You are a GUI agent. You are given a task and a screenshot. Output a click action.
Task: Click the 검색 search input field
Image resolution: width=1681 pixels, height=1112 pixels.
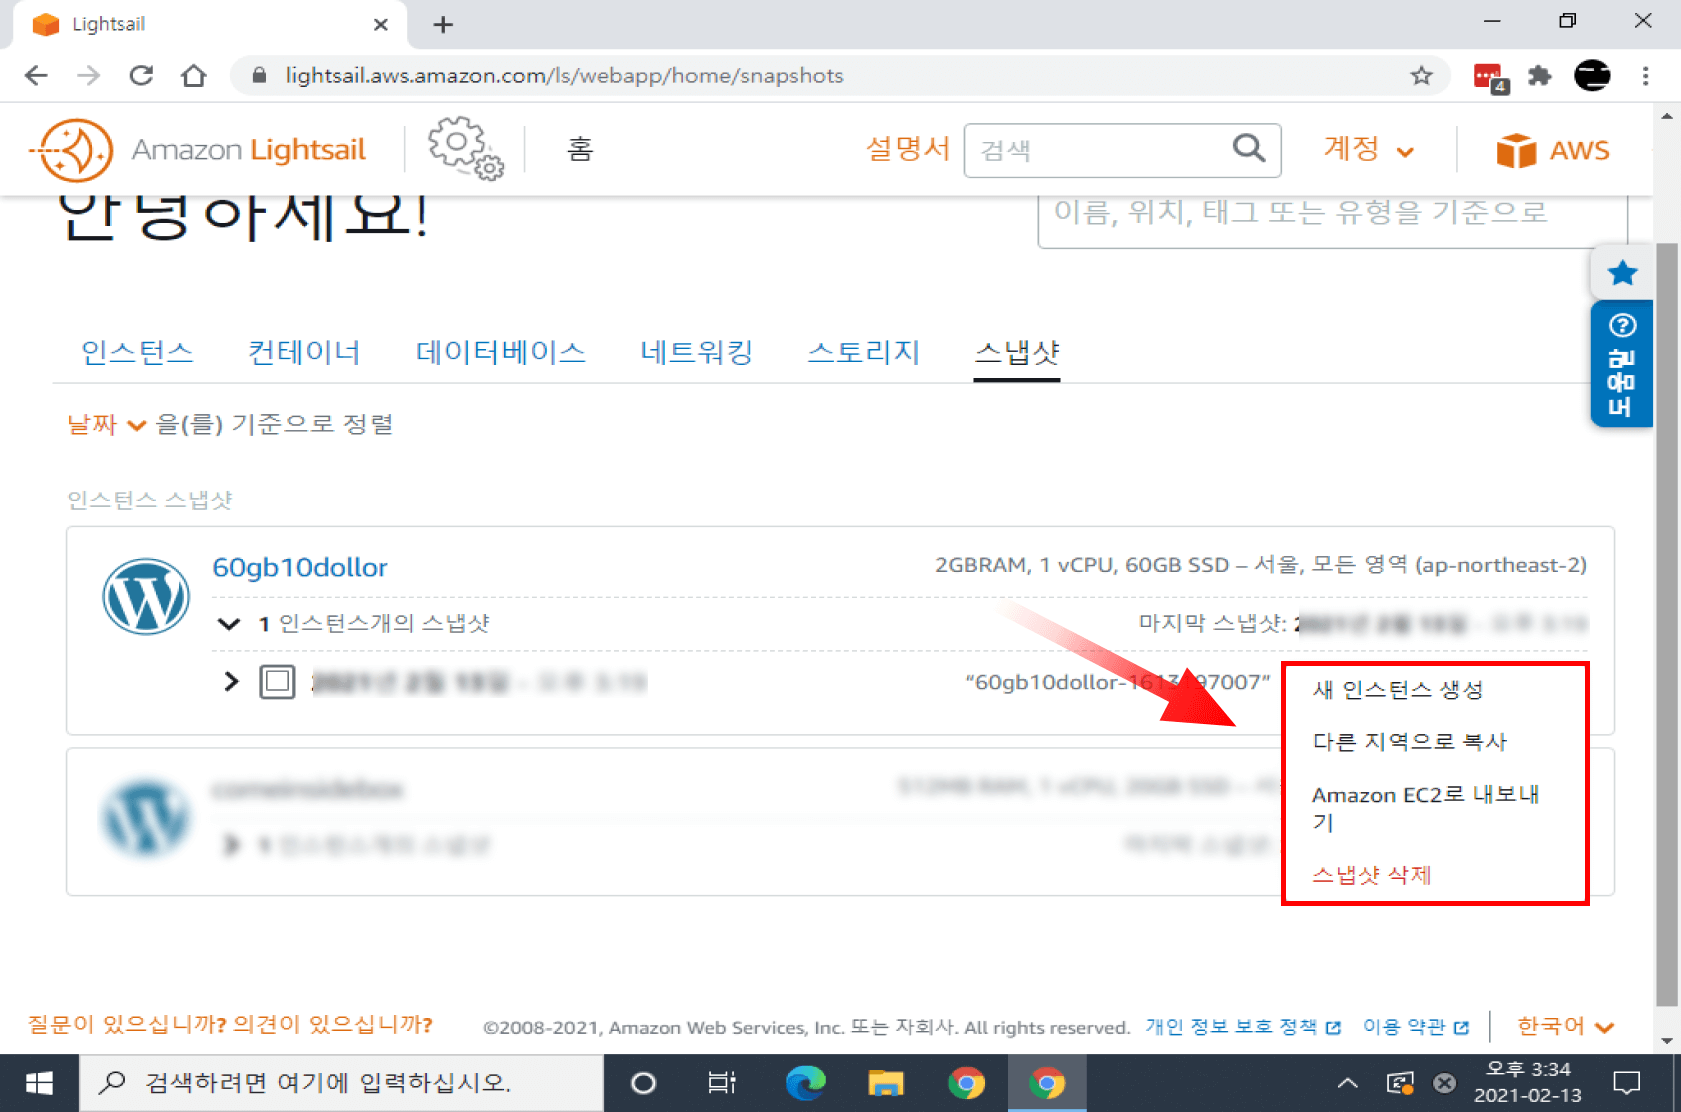(x=1122, y=150)
